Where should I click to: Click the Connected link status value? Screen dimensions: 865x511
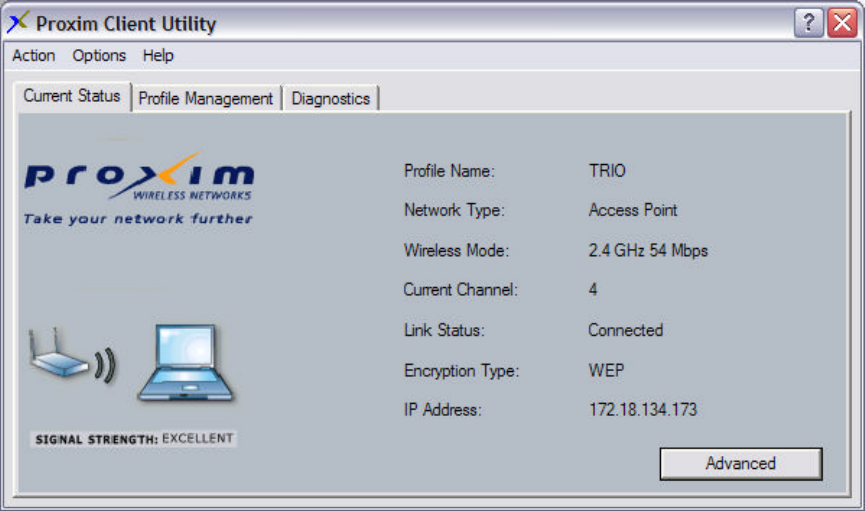pyautogui.click(x=626, y=330)
